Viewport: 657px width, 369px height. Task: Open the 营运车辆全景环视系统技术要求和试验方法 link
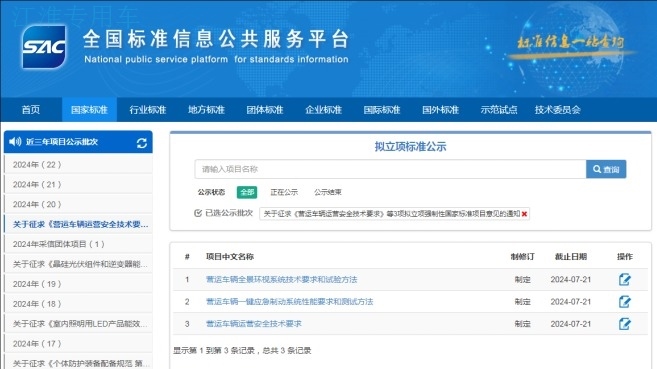pos(281,279)
